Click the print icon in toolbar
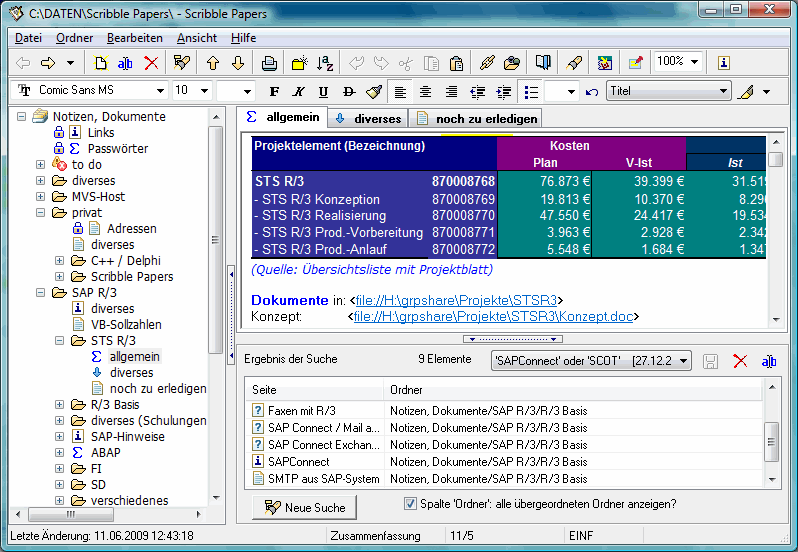The width and height of the screenshot is (798, 552). point(269,63)
